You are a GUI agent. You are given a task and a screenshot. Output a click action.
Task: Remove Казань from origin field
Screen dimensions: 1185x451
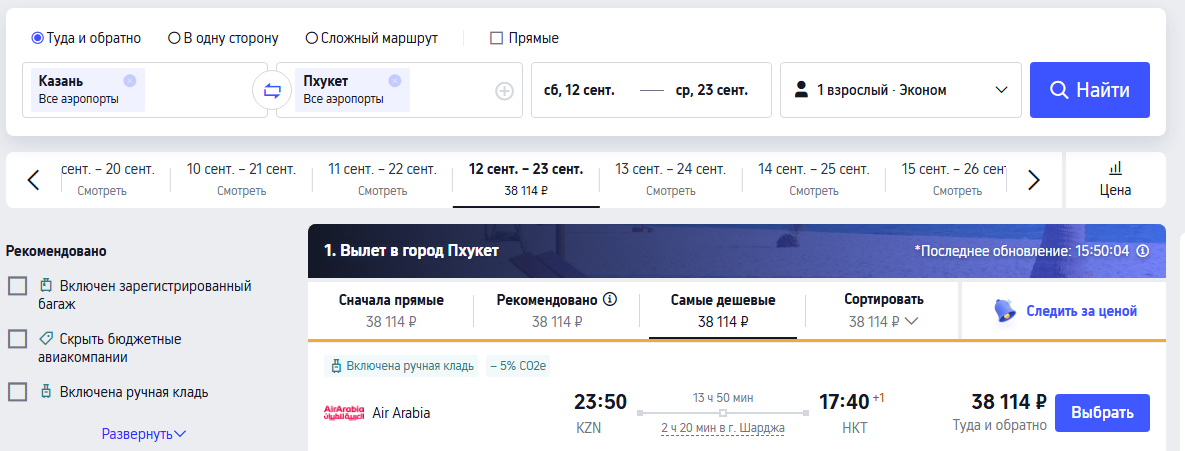[x=130, y=81]
